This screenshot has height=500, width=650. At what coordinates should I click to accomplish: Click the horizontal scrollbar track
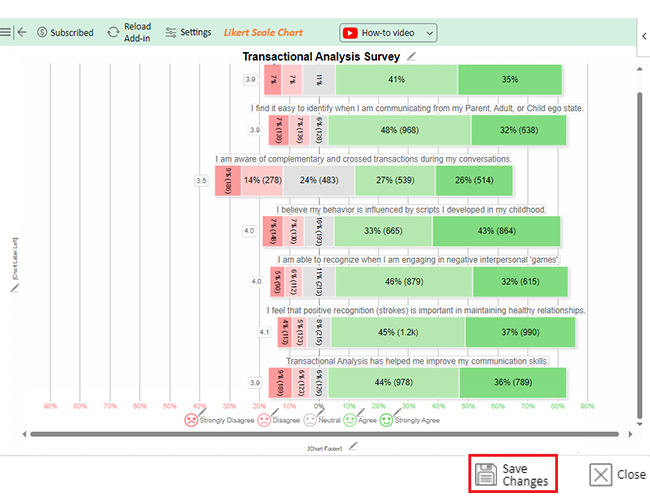pyautogui.click(x=325, y=434)
